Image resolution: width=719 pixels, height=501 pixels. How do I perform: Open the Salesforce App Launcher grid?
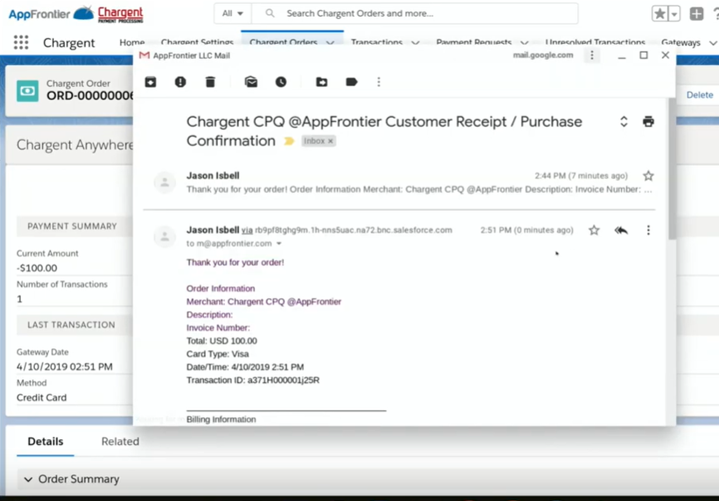[21, 43]
